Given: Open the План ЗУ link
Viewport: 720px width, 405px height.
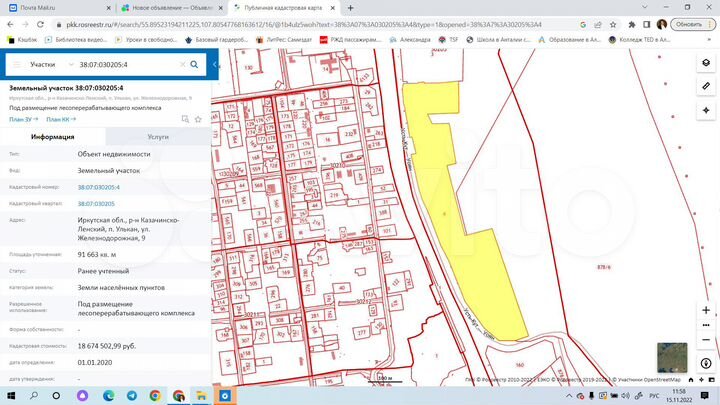Looking at the screenshot, I should [x=22, y=119].
